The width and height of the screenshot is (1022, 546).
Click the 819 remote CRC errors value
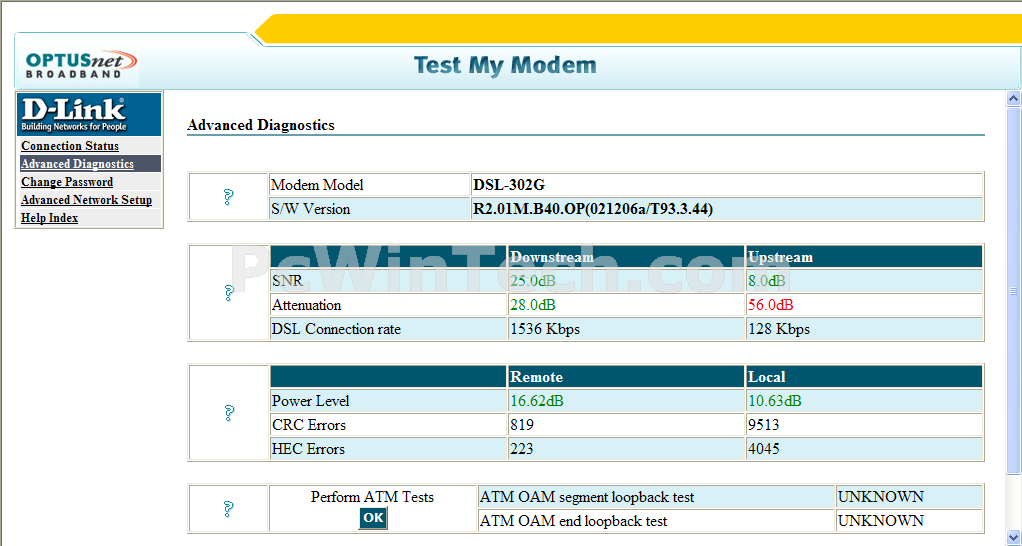click(521, 425)
